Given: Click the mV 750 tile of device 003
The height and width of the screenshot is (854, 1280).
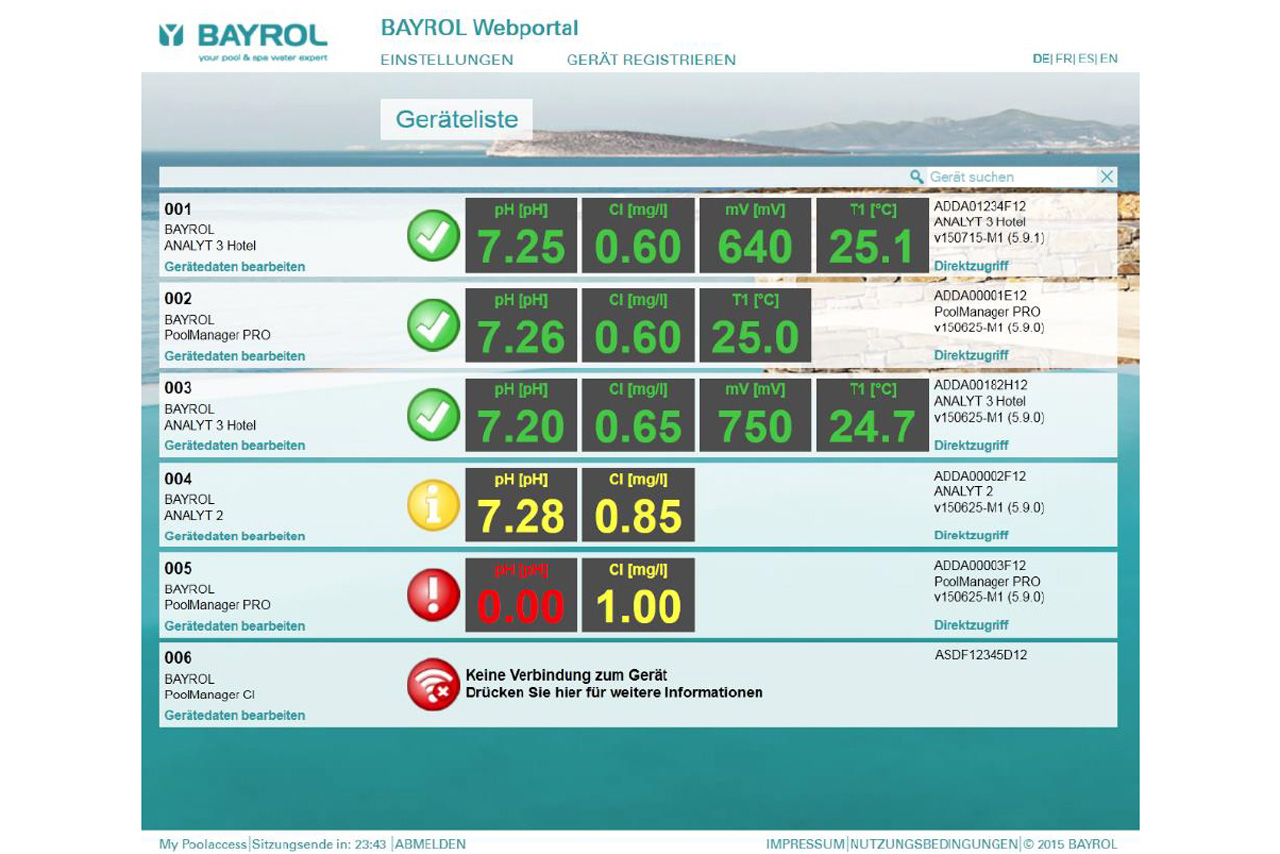Looking at the screenshot, I should 755,415.
